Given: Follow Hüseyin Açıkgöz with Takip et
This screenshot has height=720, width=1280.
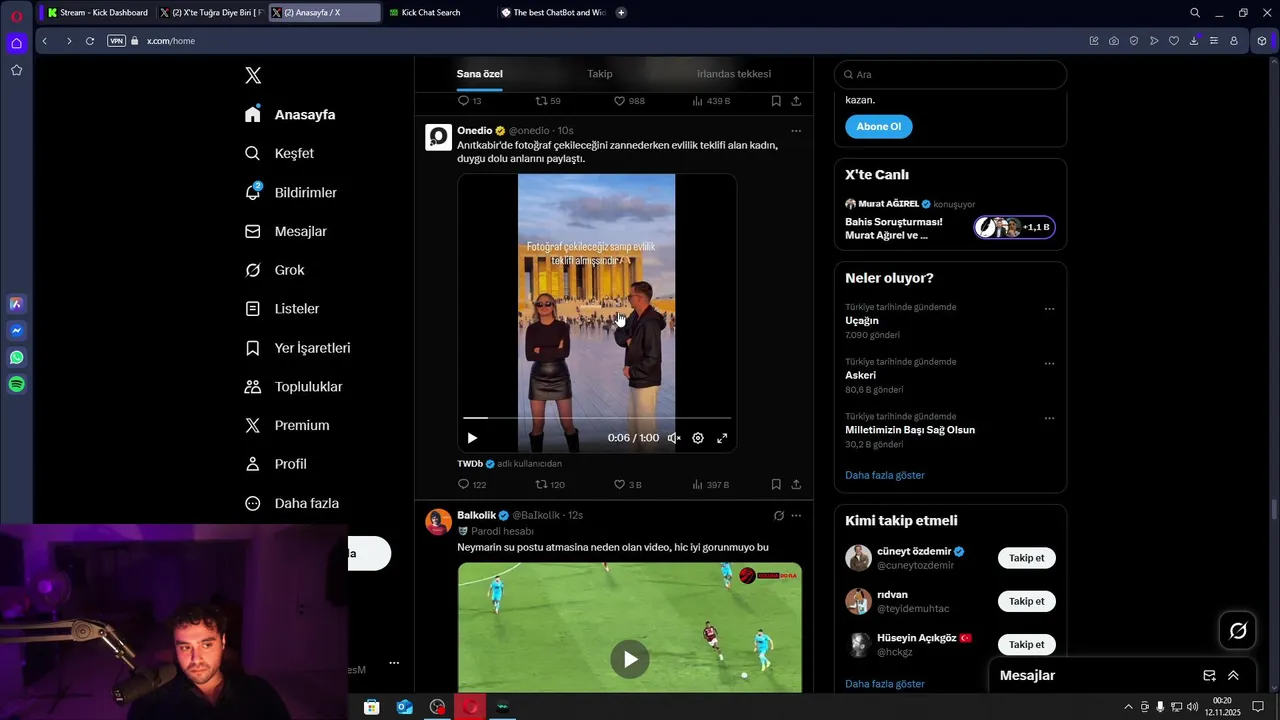Looking at the screenshot, I should point(1027,644).
